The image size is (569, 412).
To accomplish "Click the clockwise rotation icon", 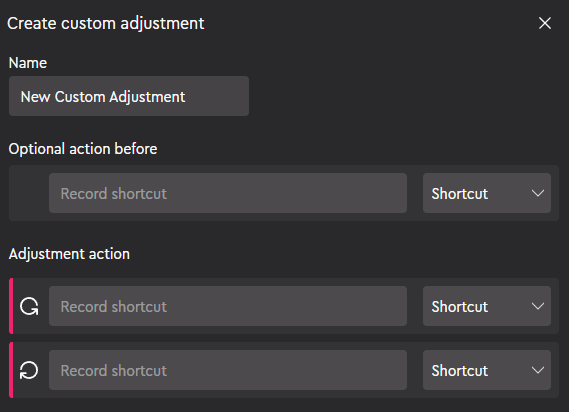I will (x=29, y=306).
